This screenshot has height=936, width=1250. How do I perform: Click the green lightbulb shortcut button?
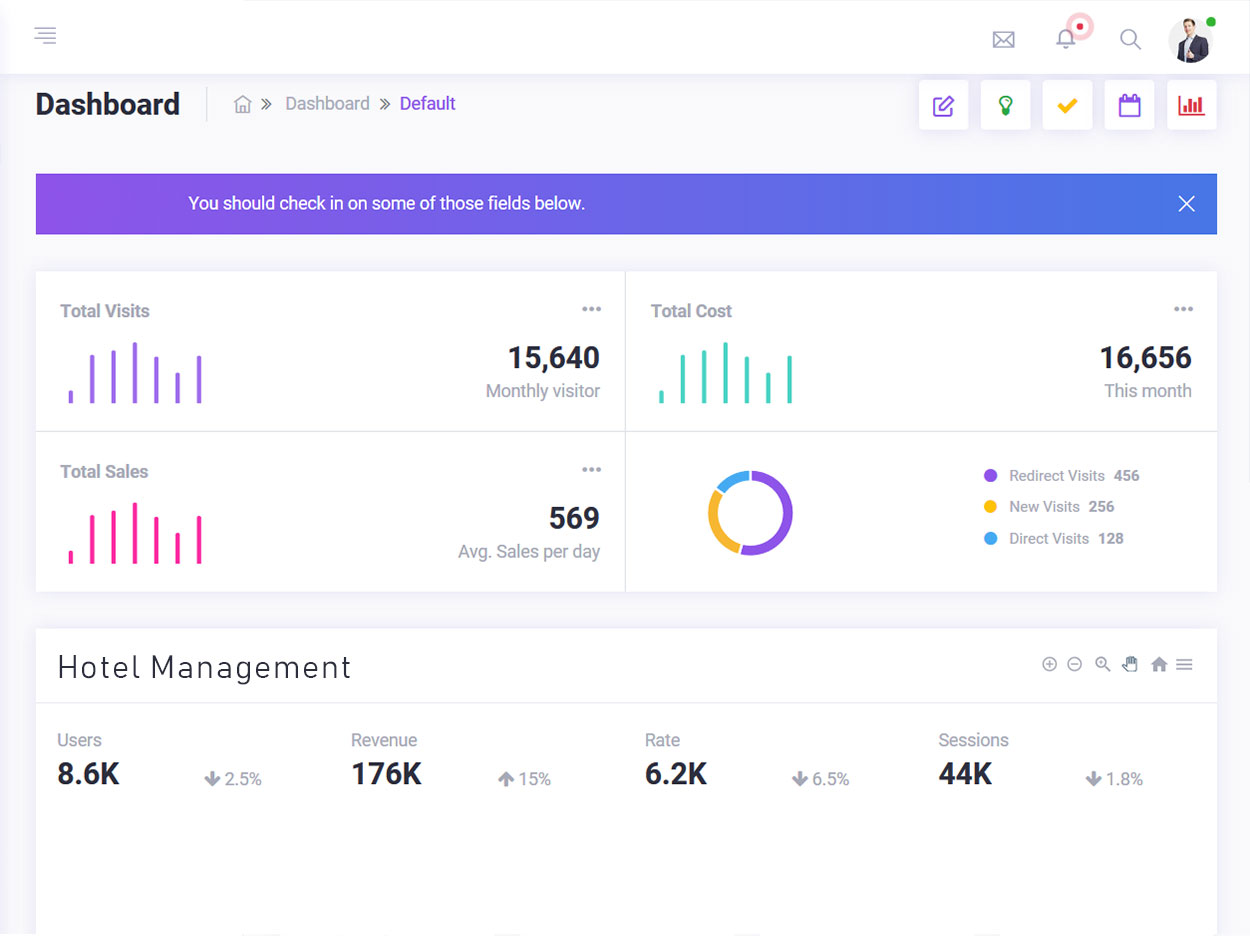(x=1005, y=105)
